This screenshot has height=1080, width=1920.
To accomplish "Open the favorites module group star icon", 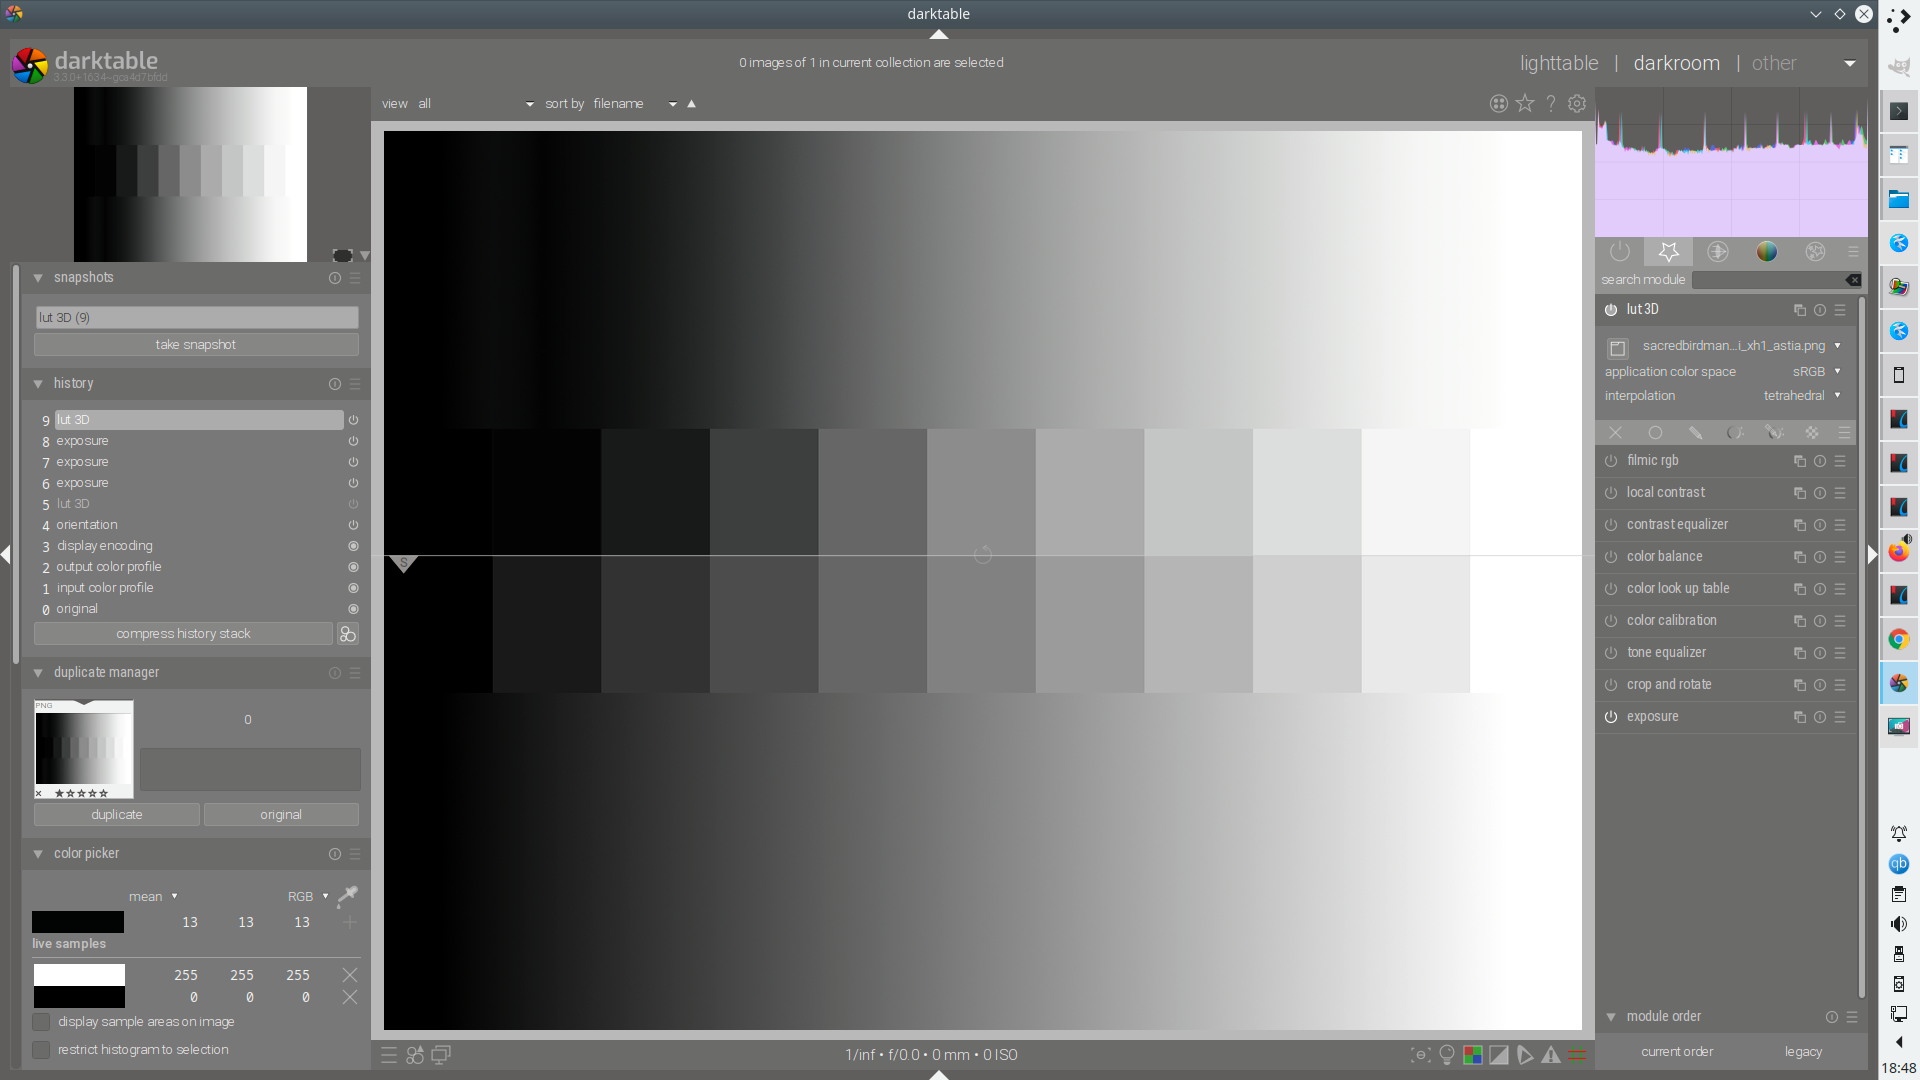I will click(x=1668, y=252).
